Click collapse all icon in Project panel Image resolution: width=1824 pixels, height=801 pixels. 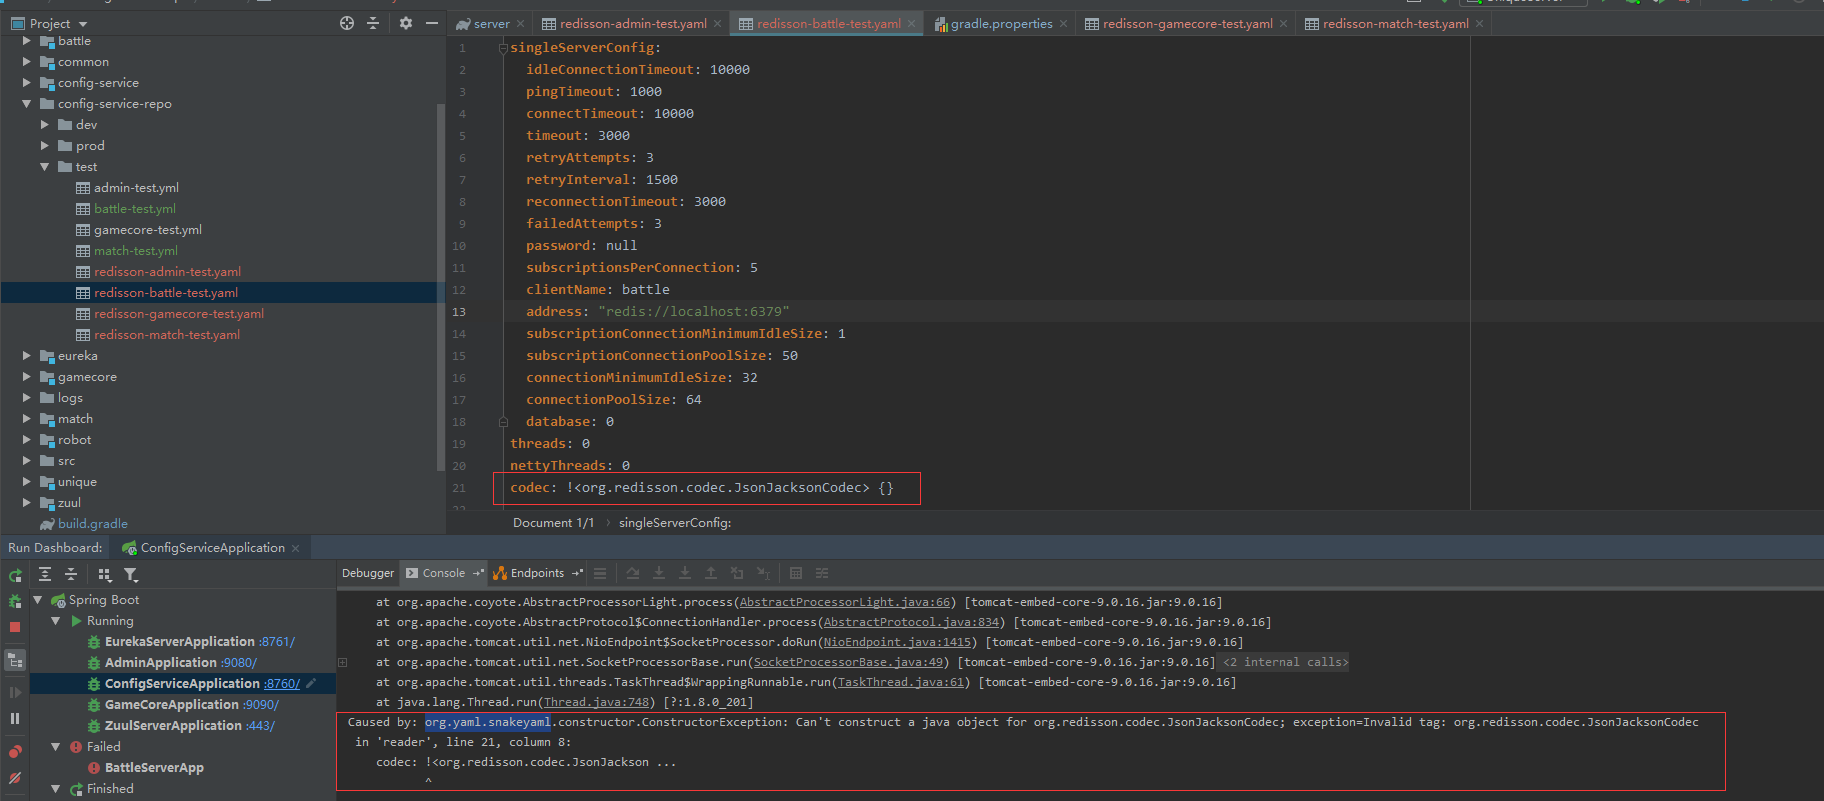click(x=373, y=23)
